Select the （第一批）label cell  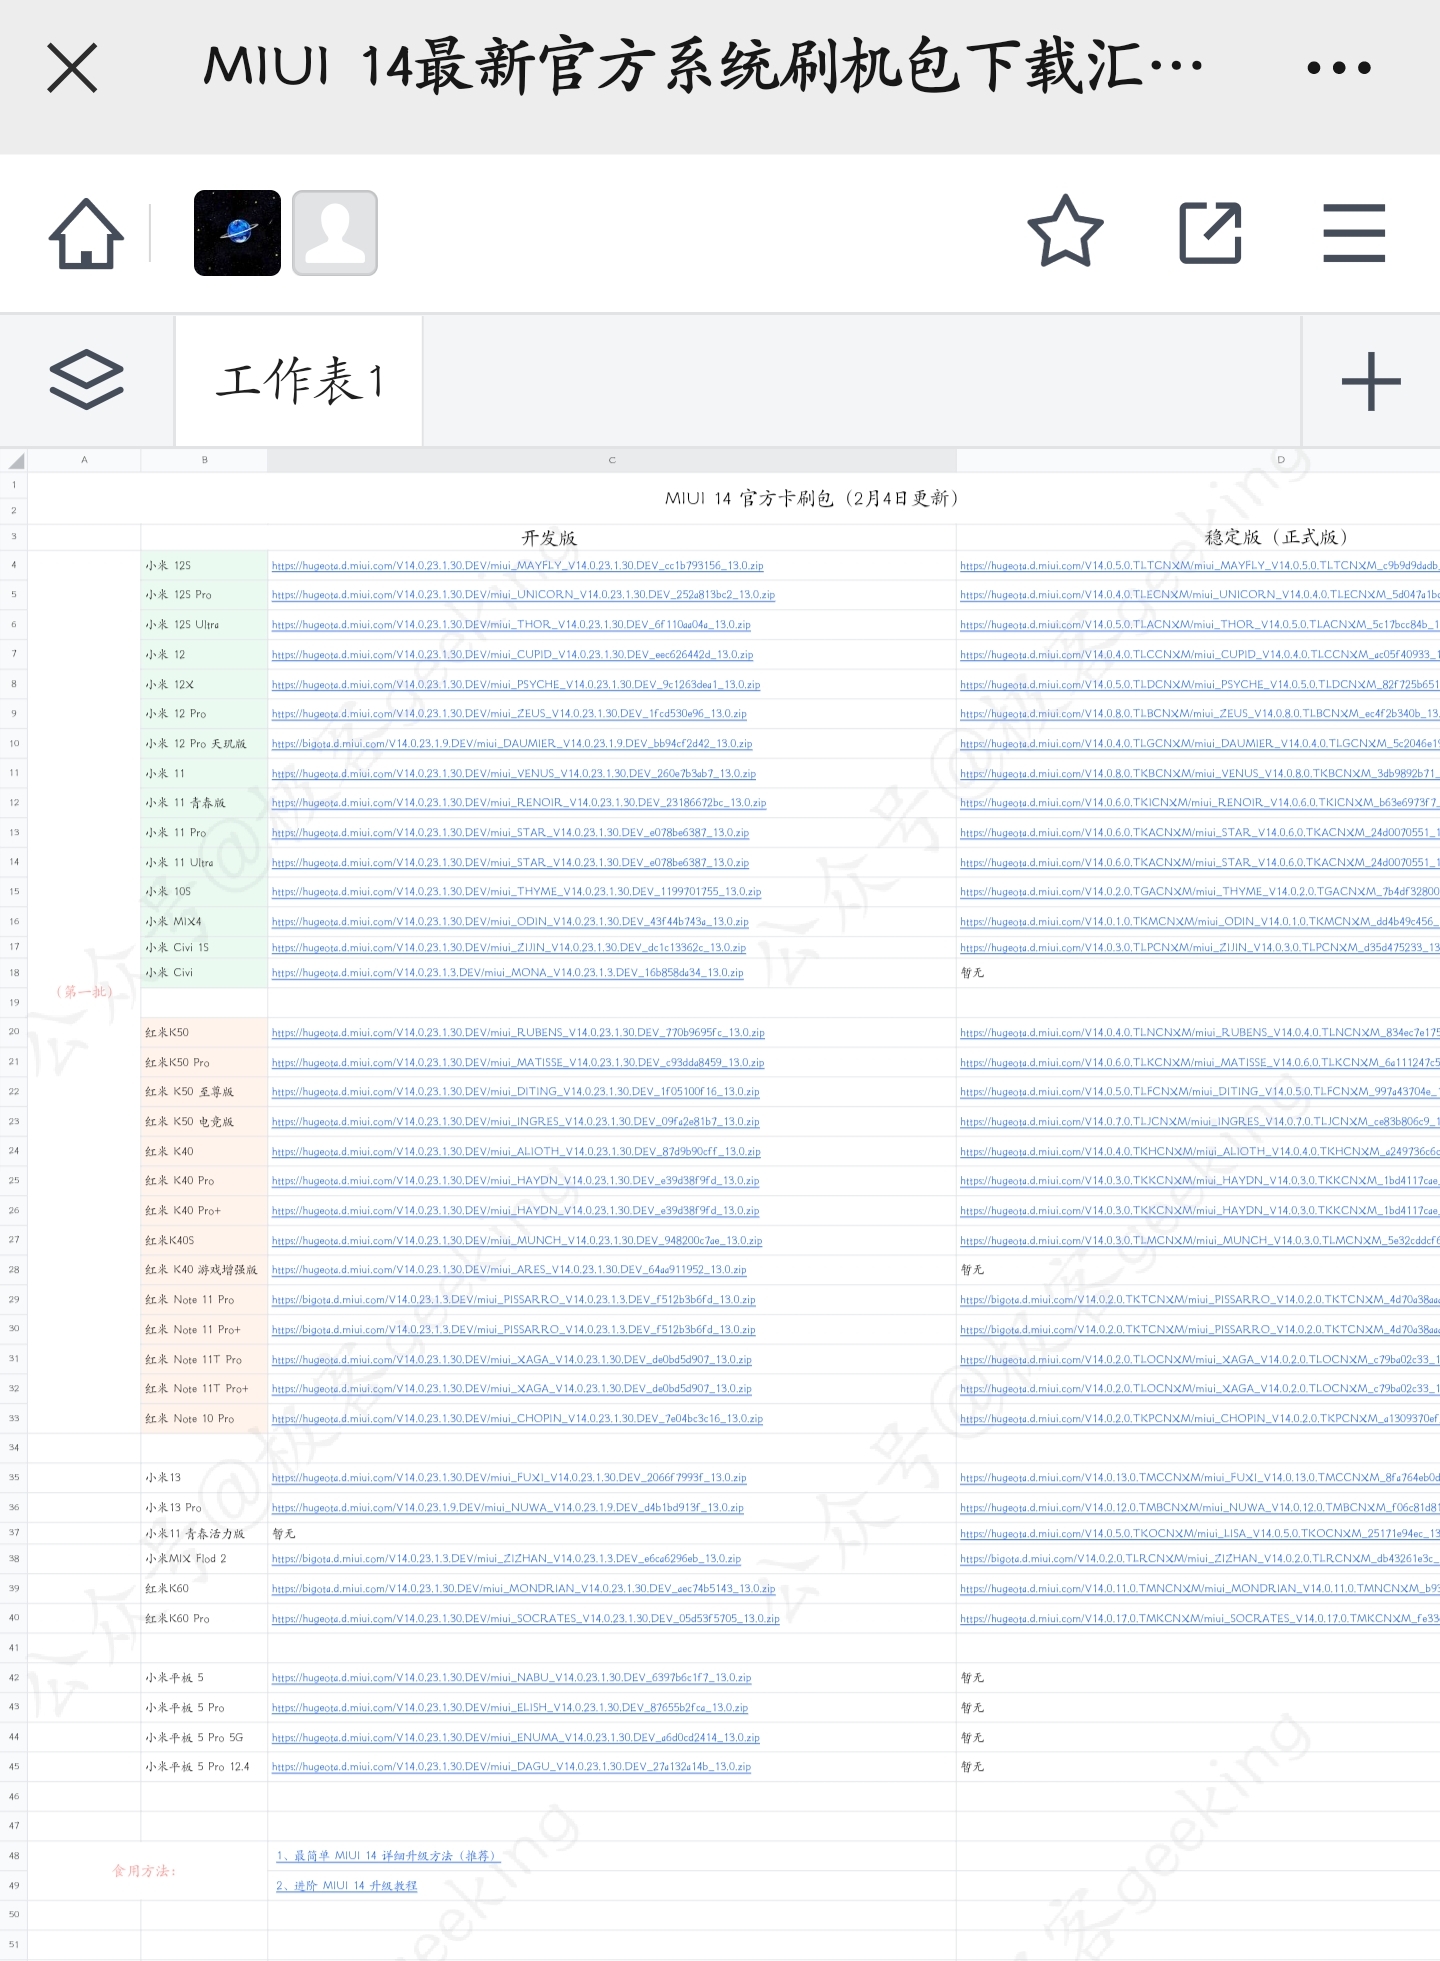(84, 992)
